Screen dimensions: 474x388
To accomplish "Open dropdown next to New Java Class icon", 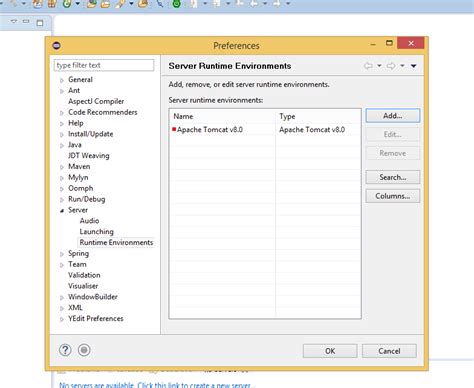I will coord(78,4).
